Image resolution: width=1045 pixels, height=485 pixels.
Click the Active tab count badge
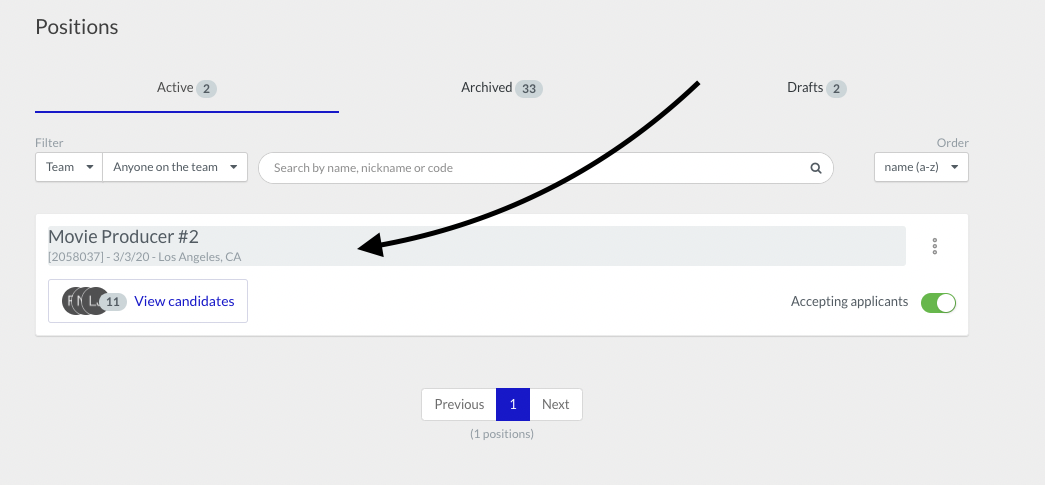pos(206,89)
